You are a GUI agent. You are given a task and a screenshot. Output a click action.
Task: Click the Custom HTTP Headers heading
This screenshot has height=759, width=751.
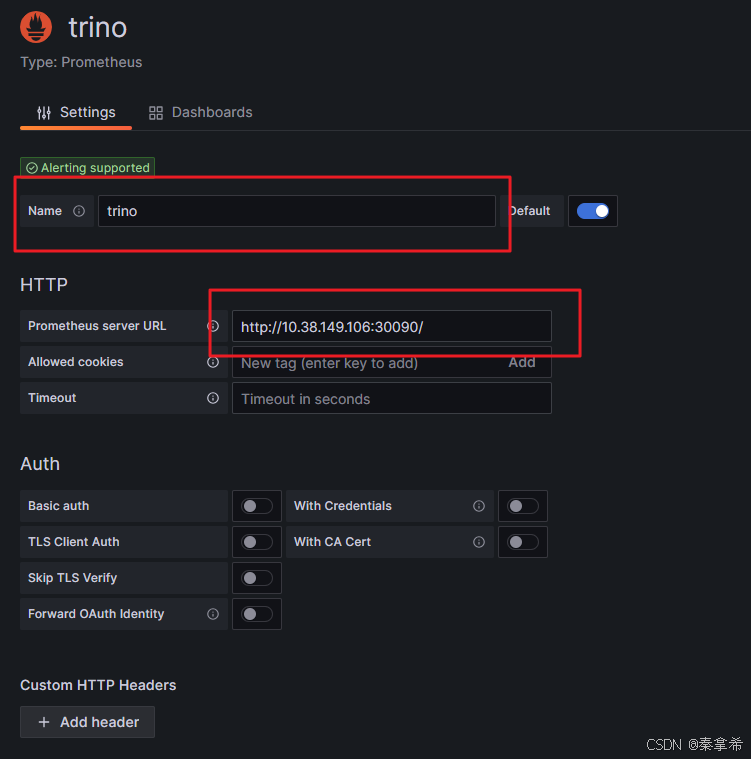(98, 685)
